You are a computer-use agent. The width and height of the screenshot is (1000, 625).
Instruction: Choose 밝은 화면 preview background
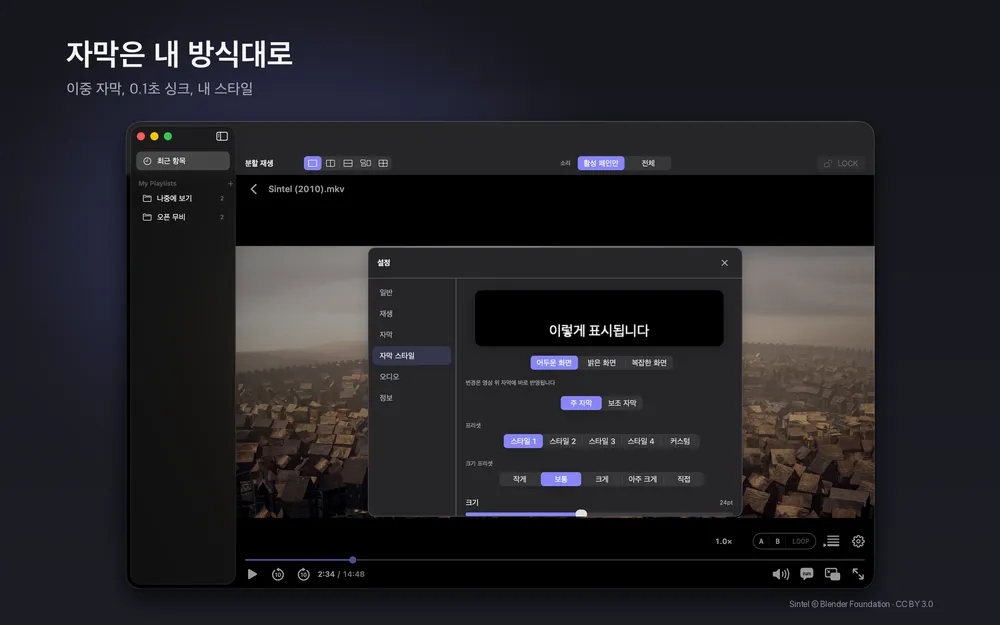tap(601, 362)
